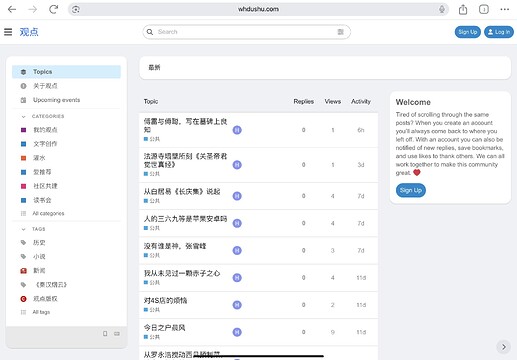Select Topics in the sidebar
Image resolution: width=517 pixels, height=360 pixels.
click(x=66, y=72)
